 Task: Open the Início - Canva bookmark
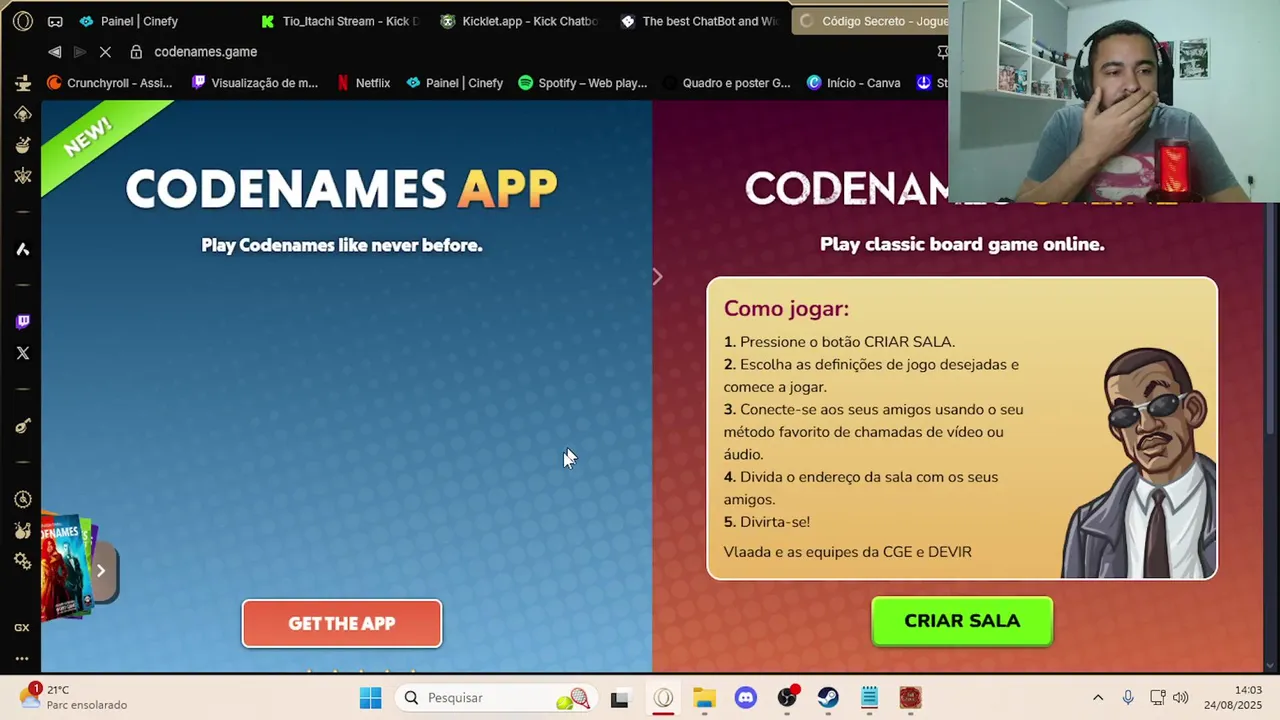(853, 83)
